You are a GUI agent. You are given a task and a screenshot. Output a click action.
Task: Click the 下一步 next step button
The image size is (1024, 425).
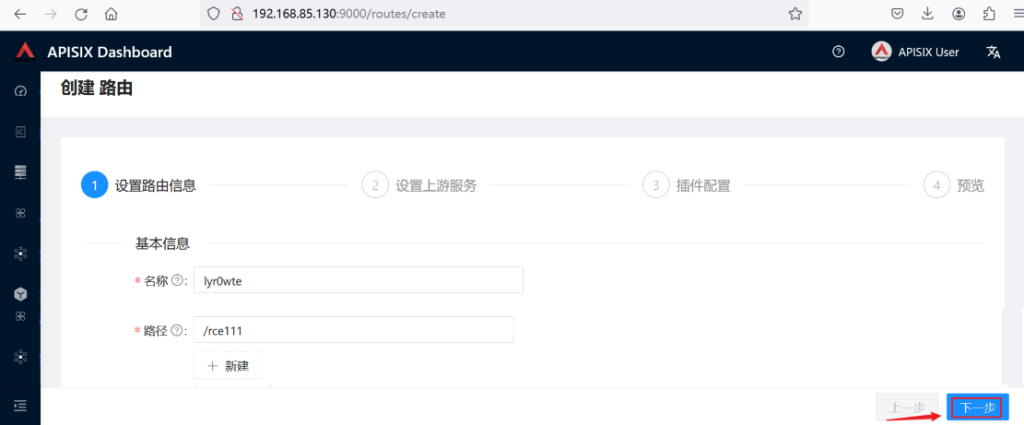click(978, 407)
